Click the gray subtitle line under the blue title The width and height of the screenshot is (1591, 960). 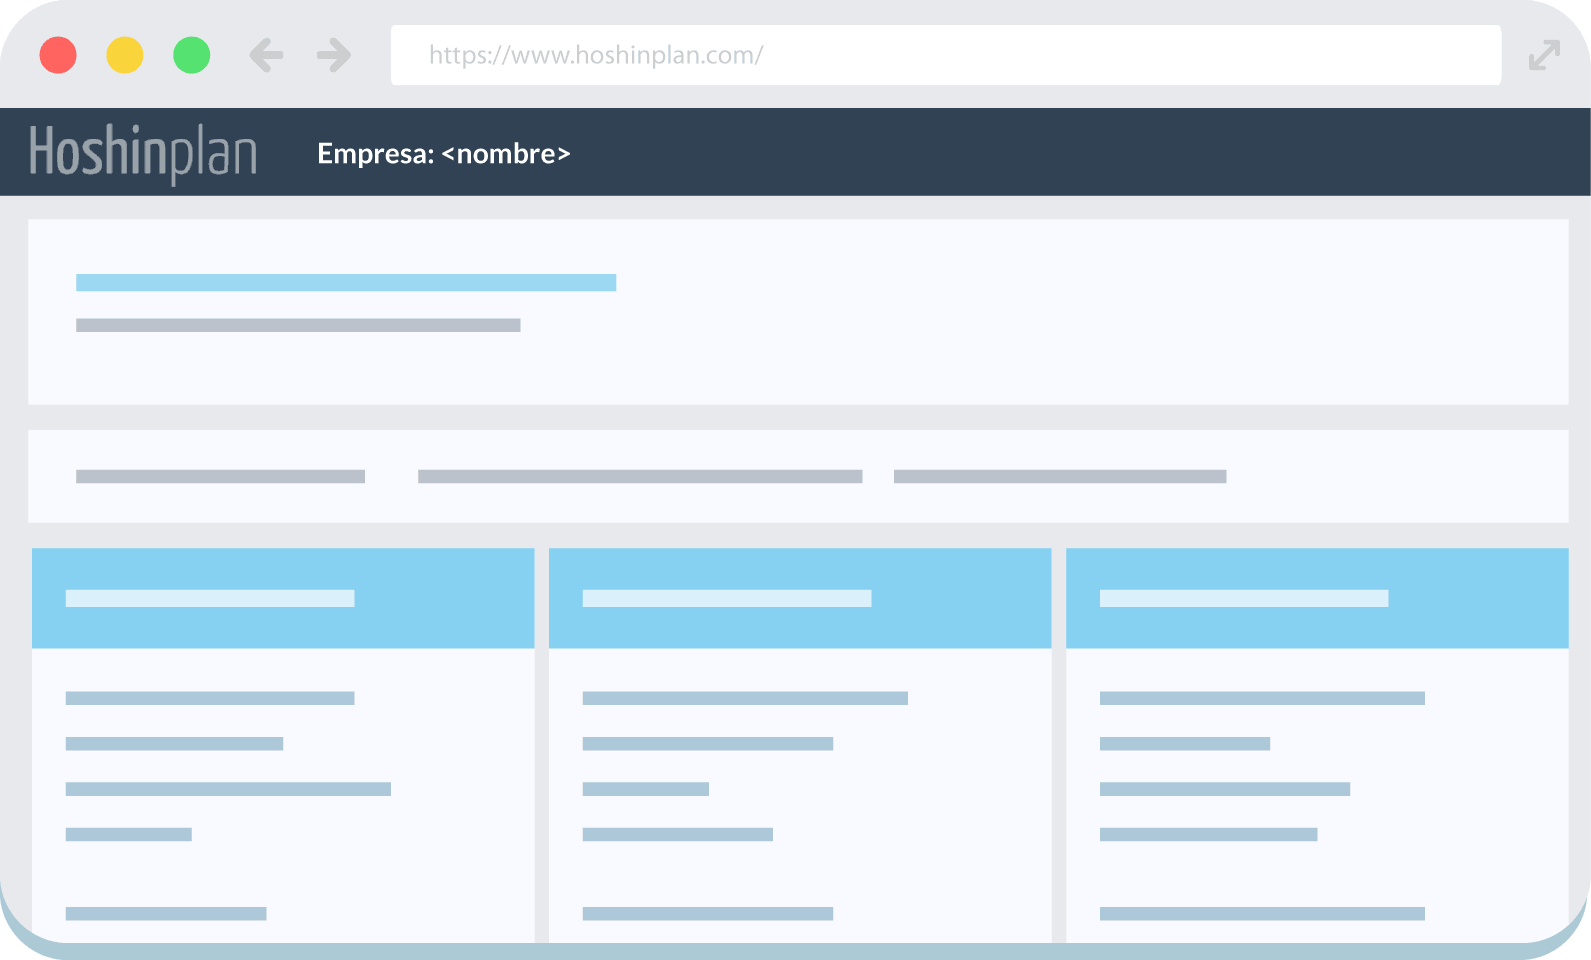tap(298, 325)
